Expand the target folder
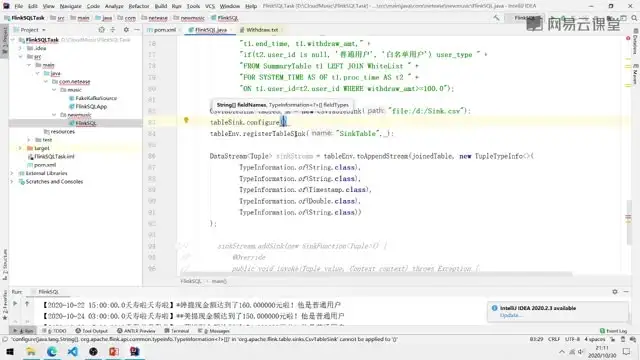Image resolution: width=640 pixels, height=360 pixels. [20, 148]
